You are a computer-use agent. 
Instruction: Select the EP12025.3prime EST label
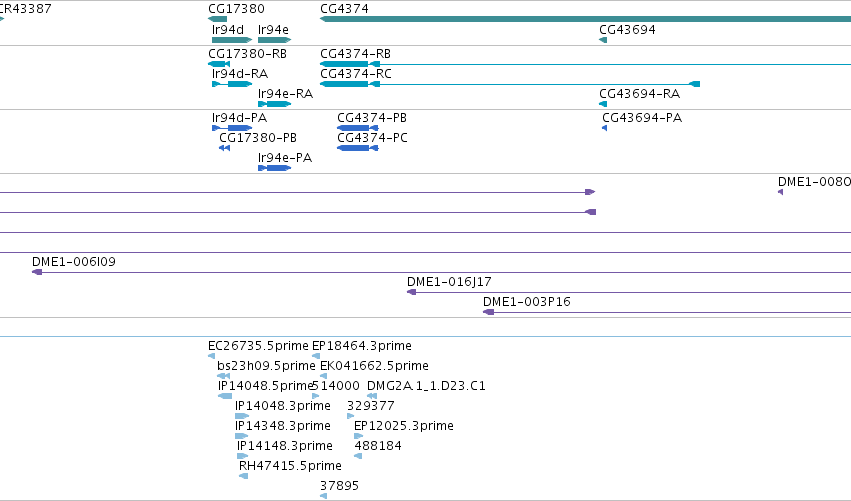pyautogui.click(x=404, y=426)
